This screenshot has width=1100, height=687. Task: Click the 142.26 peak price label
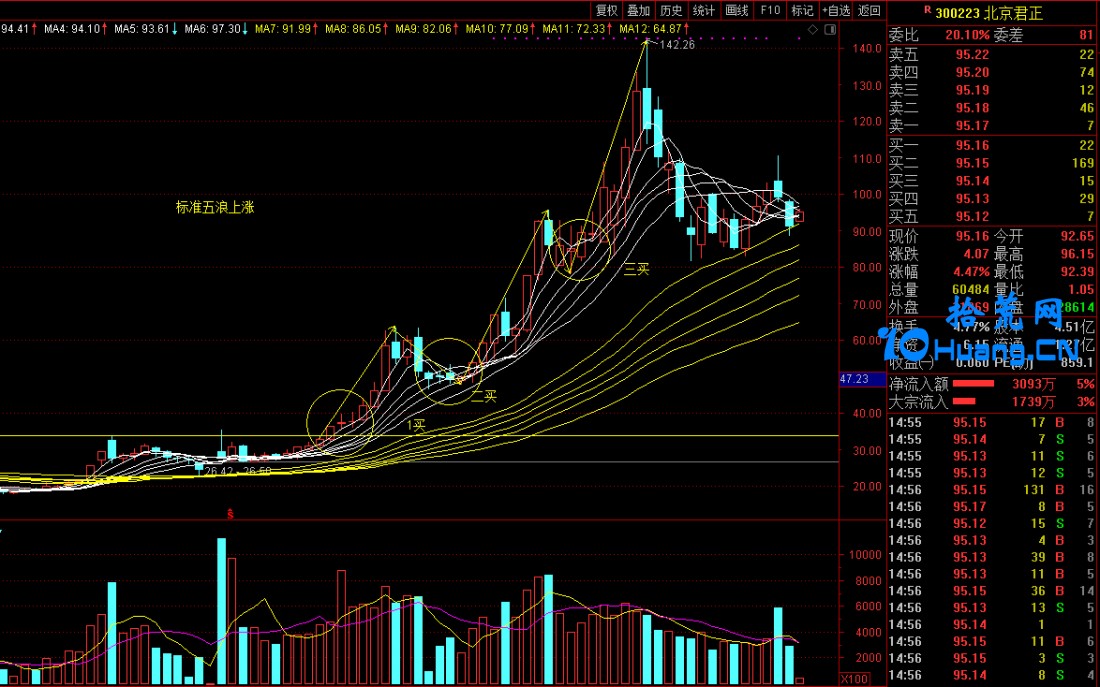point(677,45)
